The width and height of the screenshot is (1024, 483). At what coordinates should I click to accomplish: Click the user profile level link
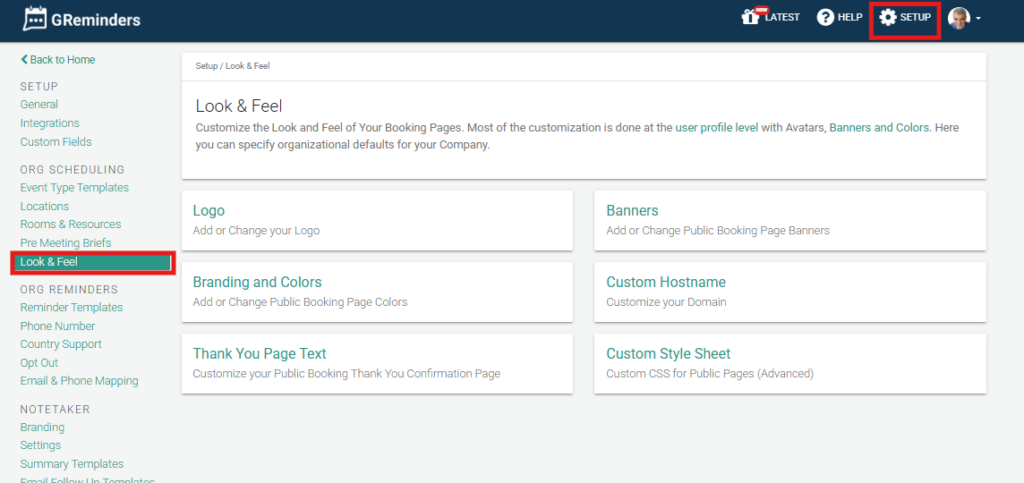click(716, 128)
